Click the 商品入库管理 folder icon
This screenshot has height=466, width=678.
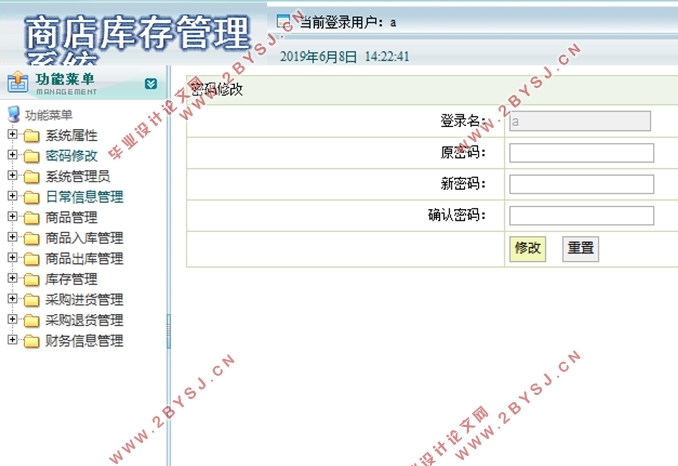click(31, 239)
